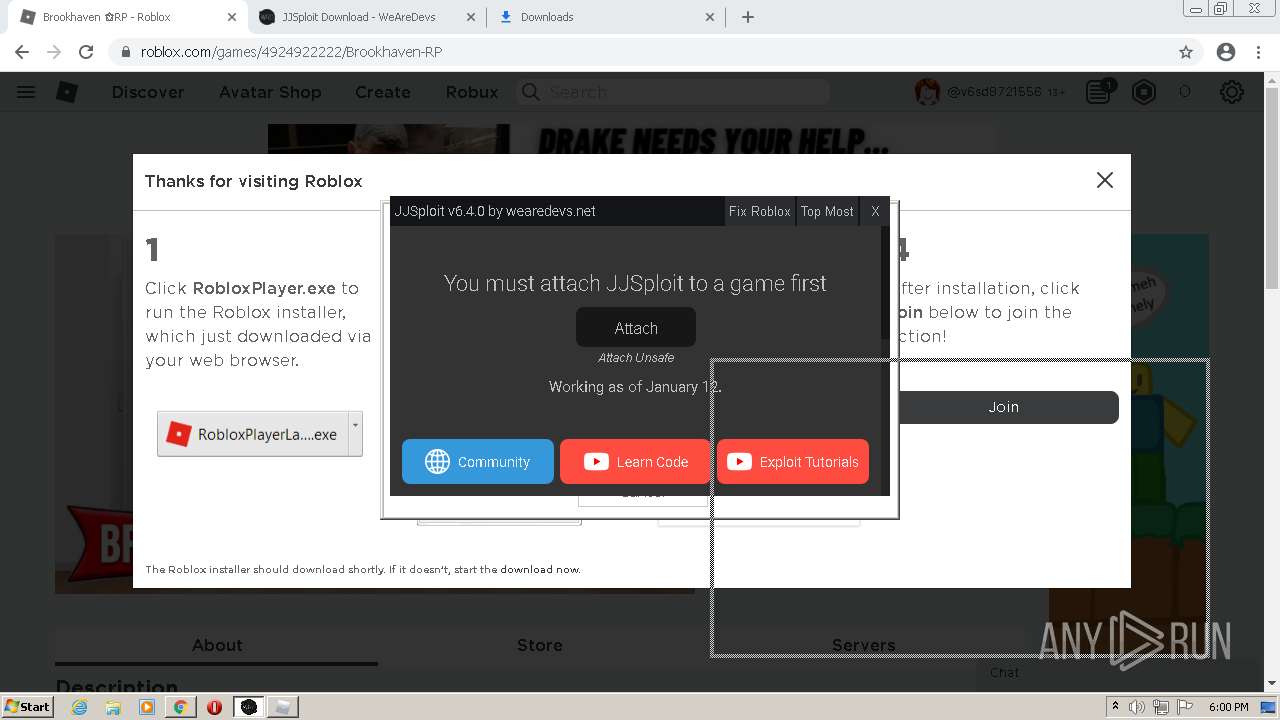Click the Chrome taskbar icon

point(180,707)
